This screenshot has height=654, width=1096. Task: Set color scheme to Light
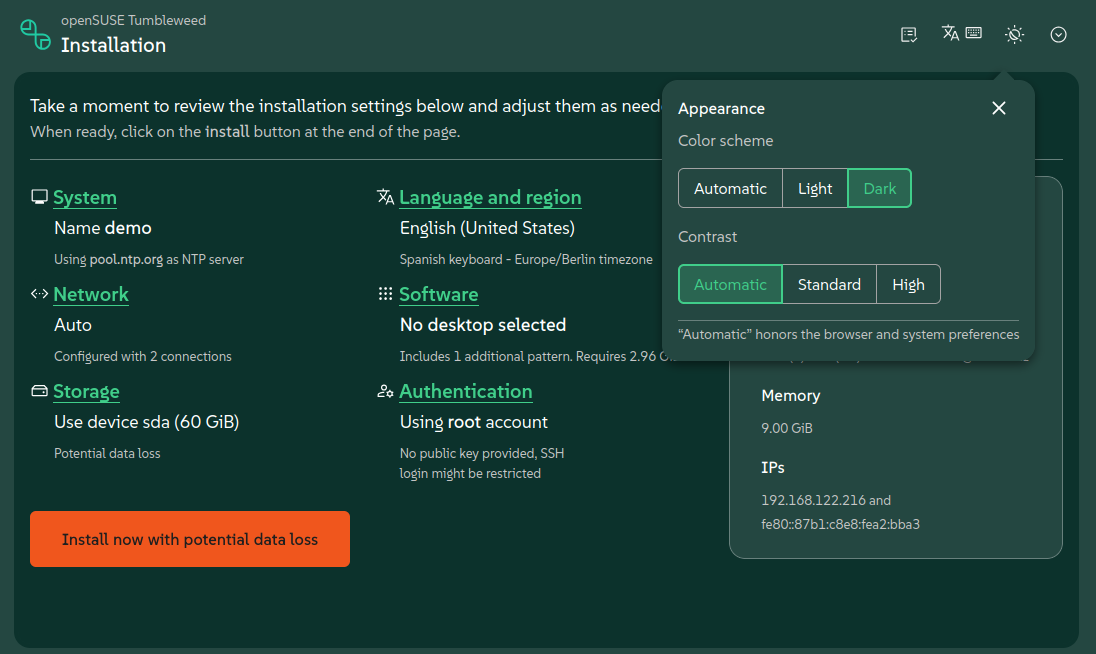click(815, 189)
